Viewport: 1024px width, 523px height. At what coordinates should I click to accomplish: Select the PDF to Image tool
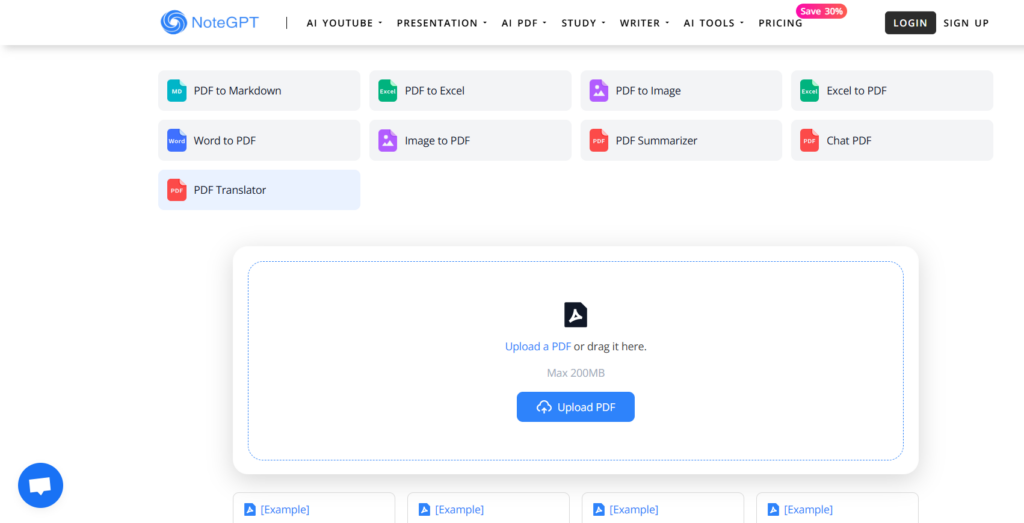click(x=681, y=91)
